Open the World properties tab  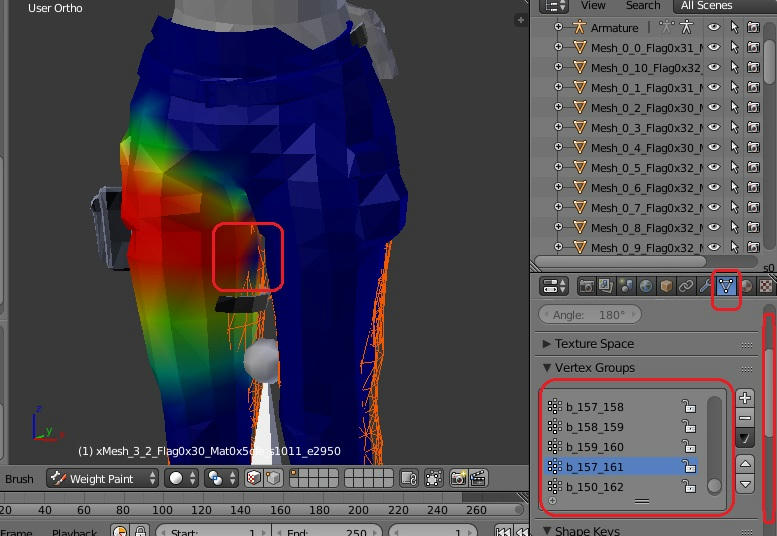646,286
